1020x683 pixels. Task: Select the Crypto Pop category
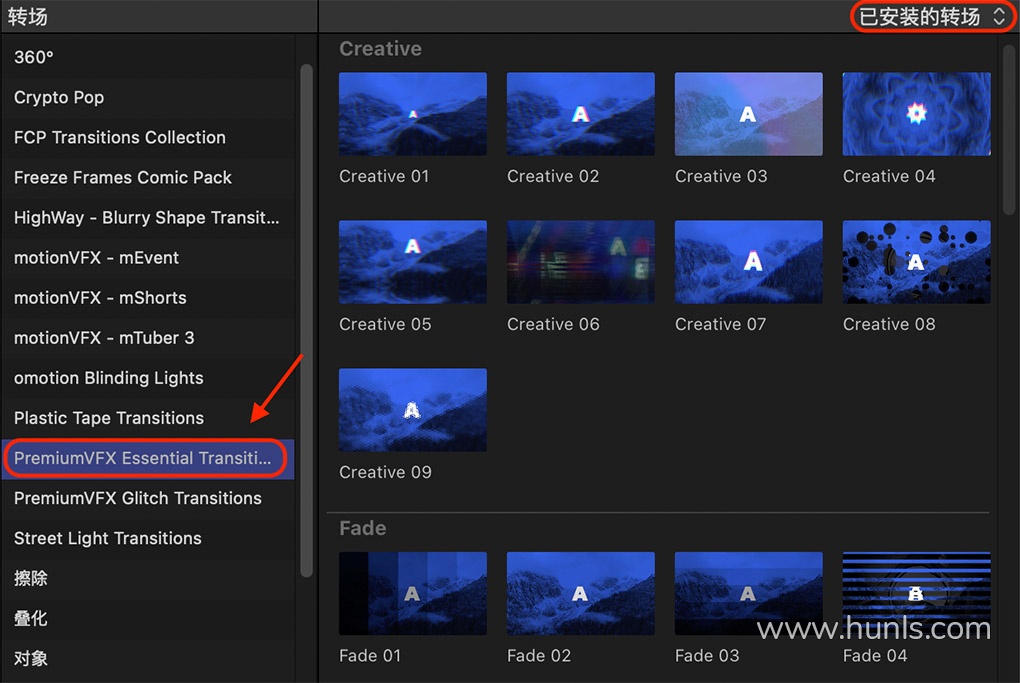(148, 98)
